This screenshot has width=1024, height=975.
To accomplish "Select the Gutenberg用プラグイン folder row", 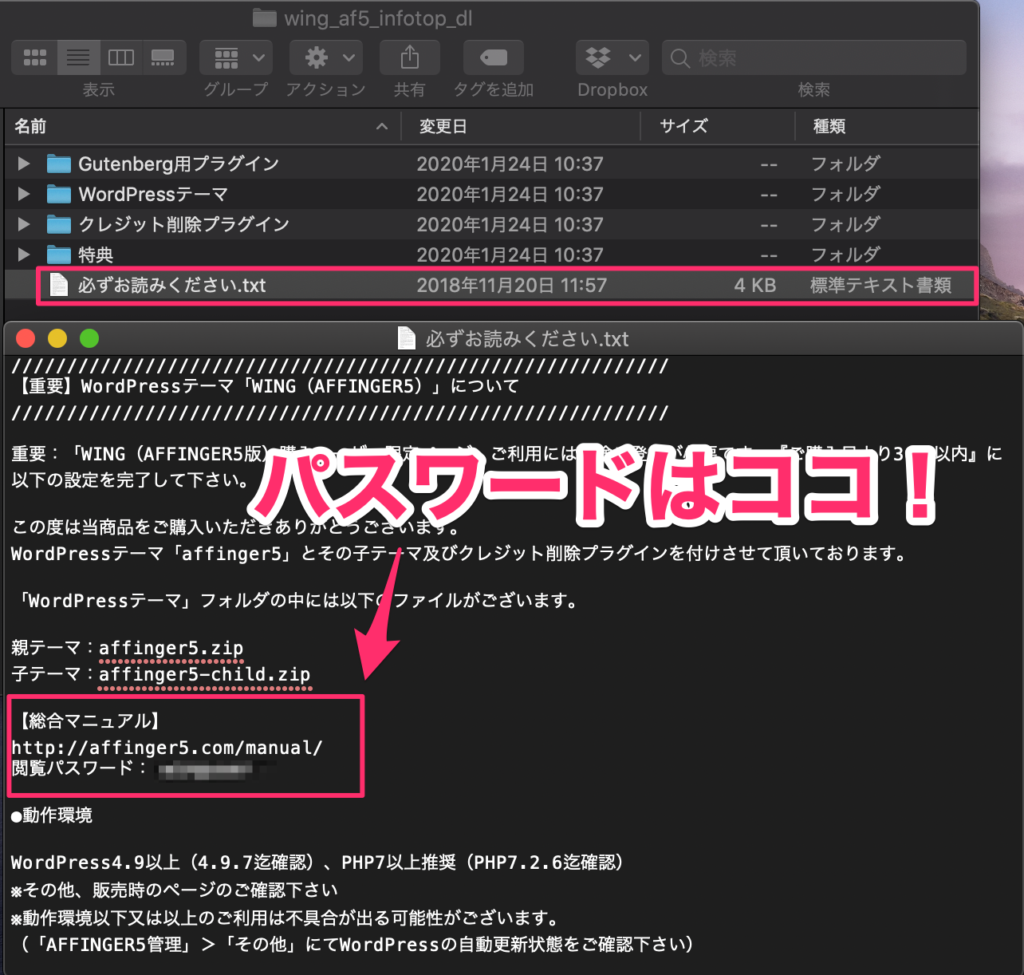I will coord(492,163).
